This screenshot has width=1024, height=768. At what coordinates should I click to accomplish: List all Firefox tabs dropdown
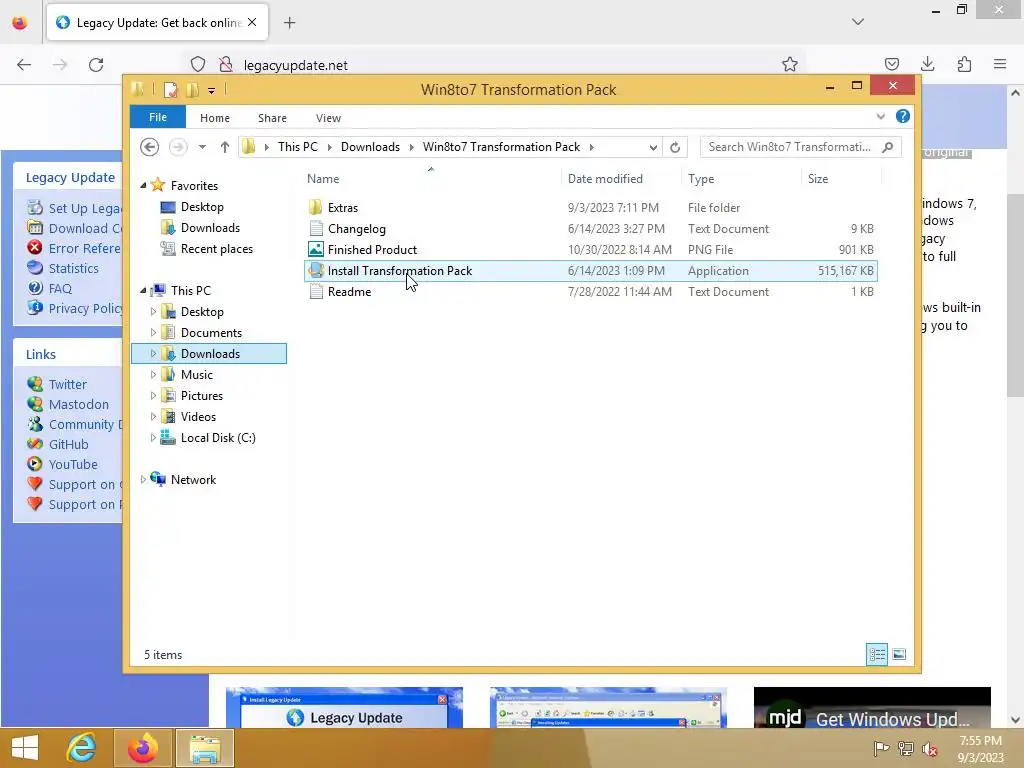(x=857, y=22)
